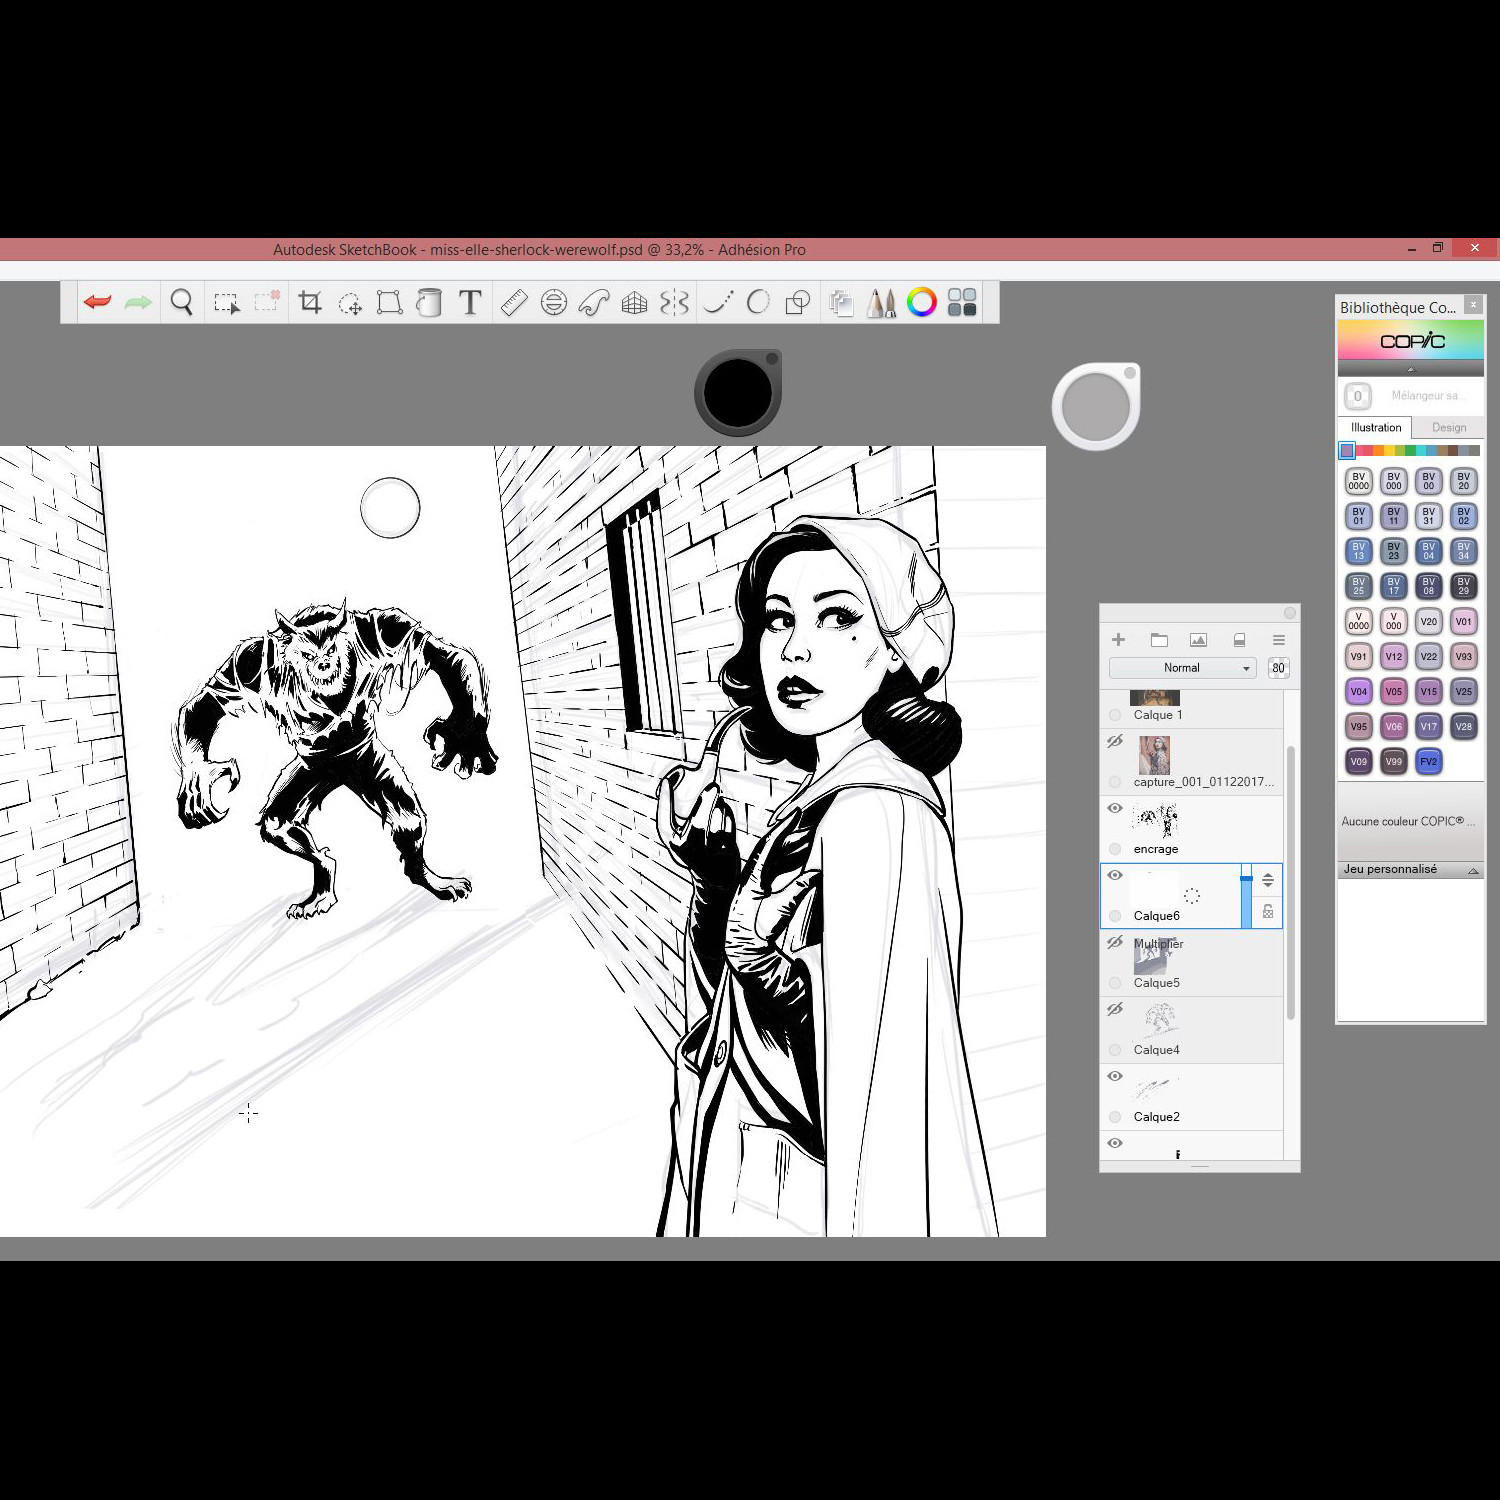Hide the Calque2 layer

pos(1115,1076)
